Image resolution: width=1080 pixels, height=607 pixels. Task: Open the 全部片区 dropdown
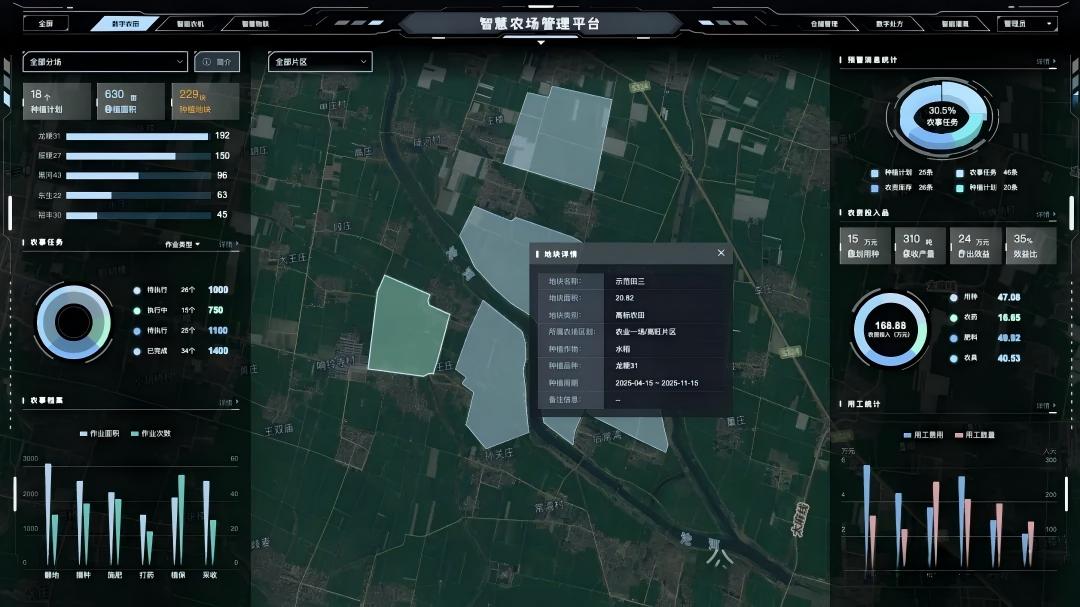coord(320,62)
